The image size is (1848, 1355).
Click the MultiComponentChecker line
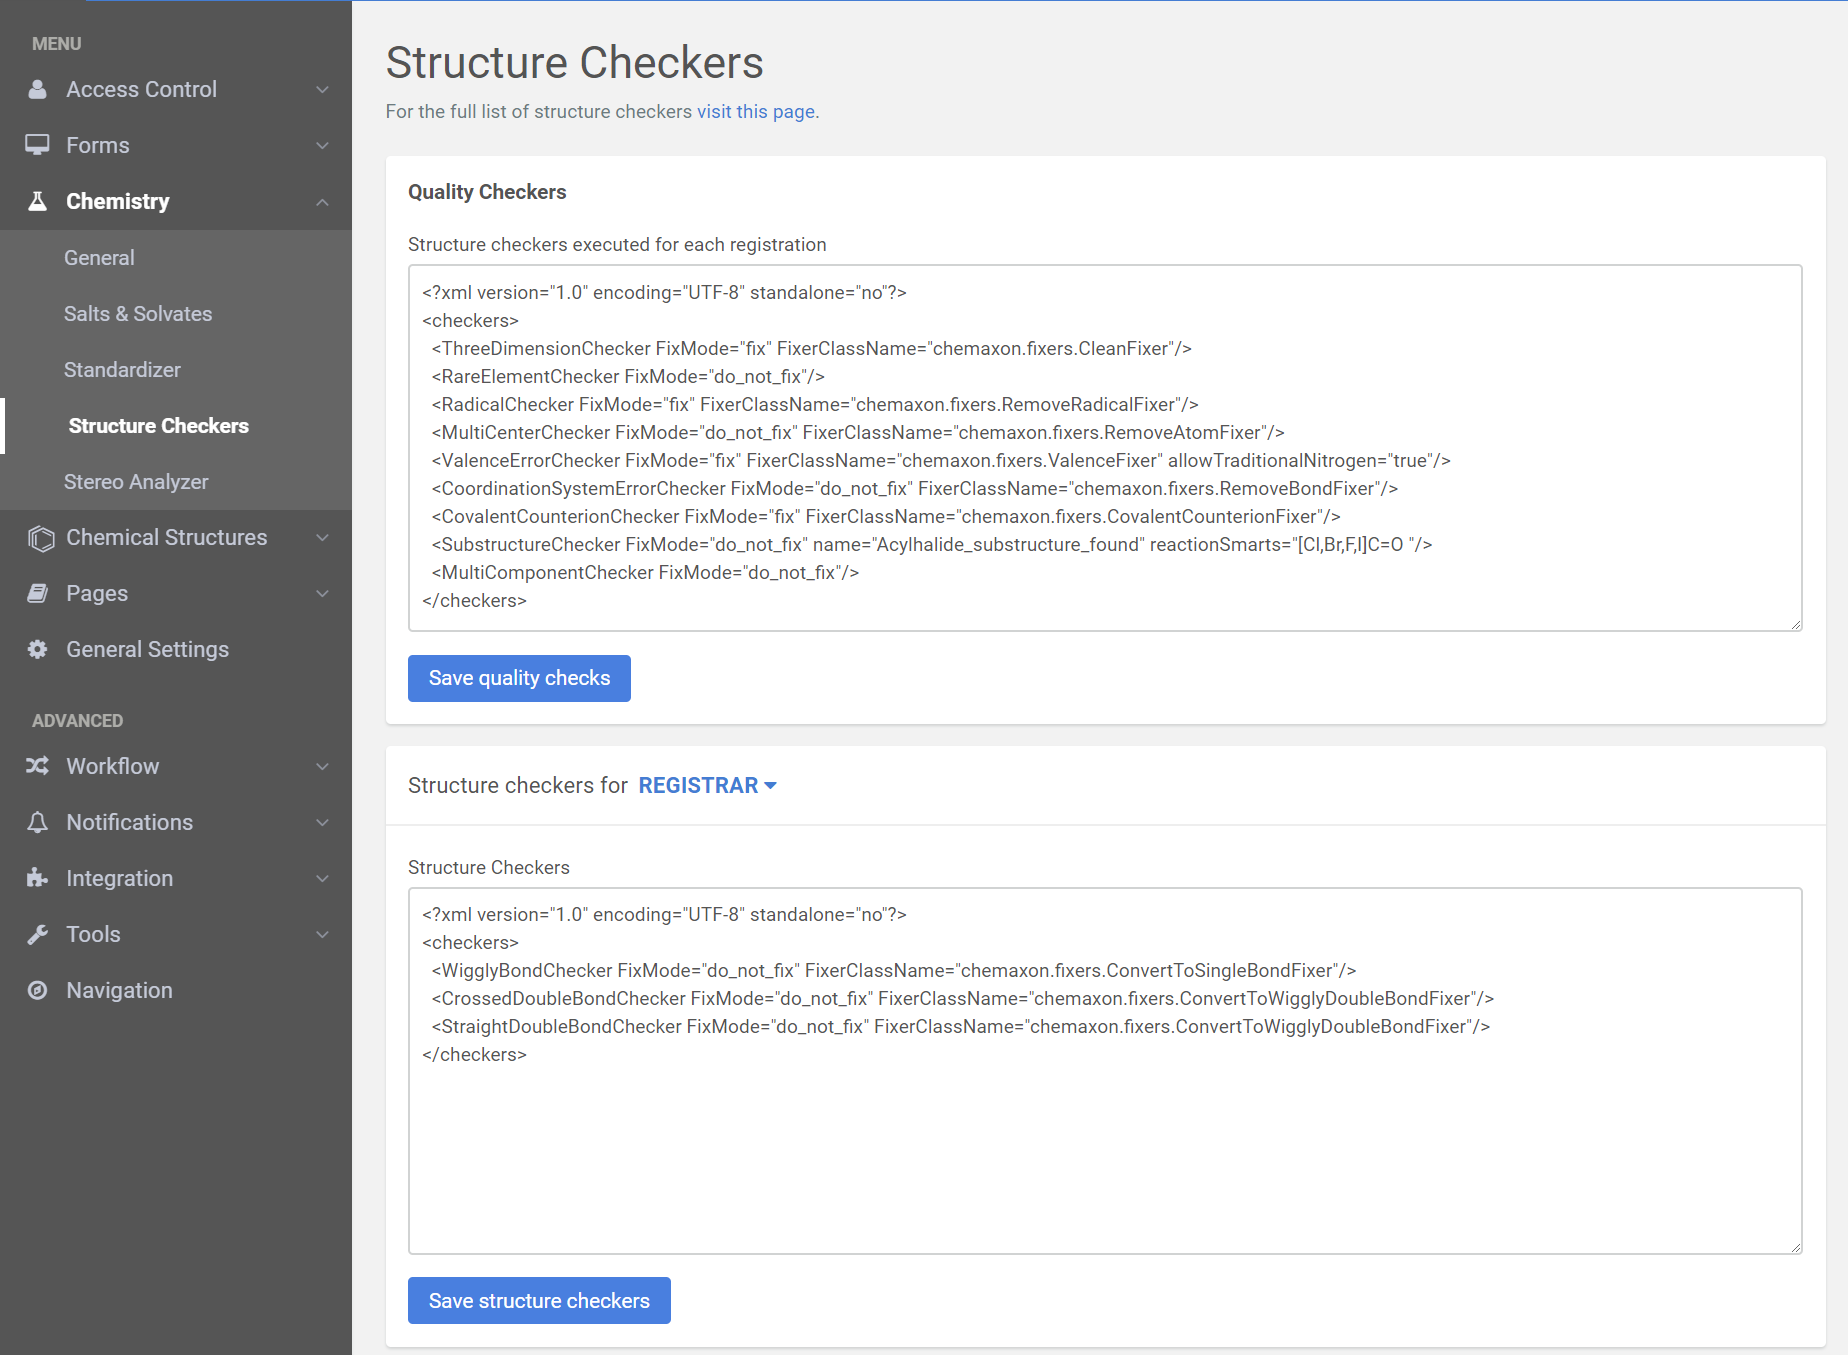tap(645, 572)
